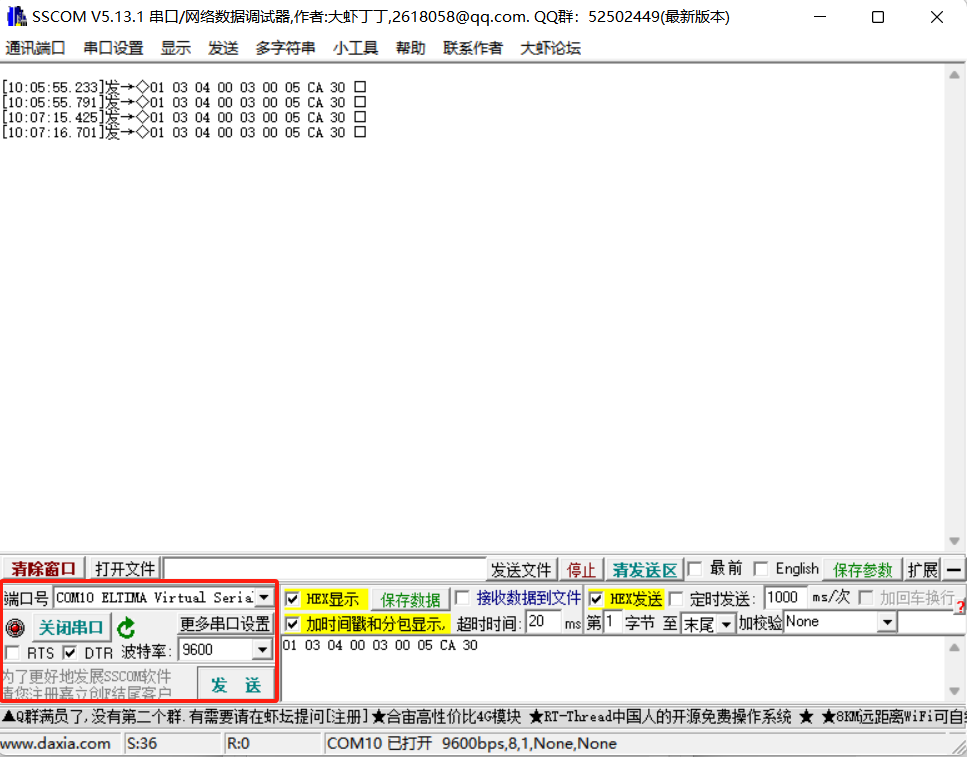Click the 1000 ms/次 timed send interval field
Viewport: 967px width, 757px height.
click(786, 597)
